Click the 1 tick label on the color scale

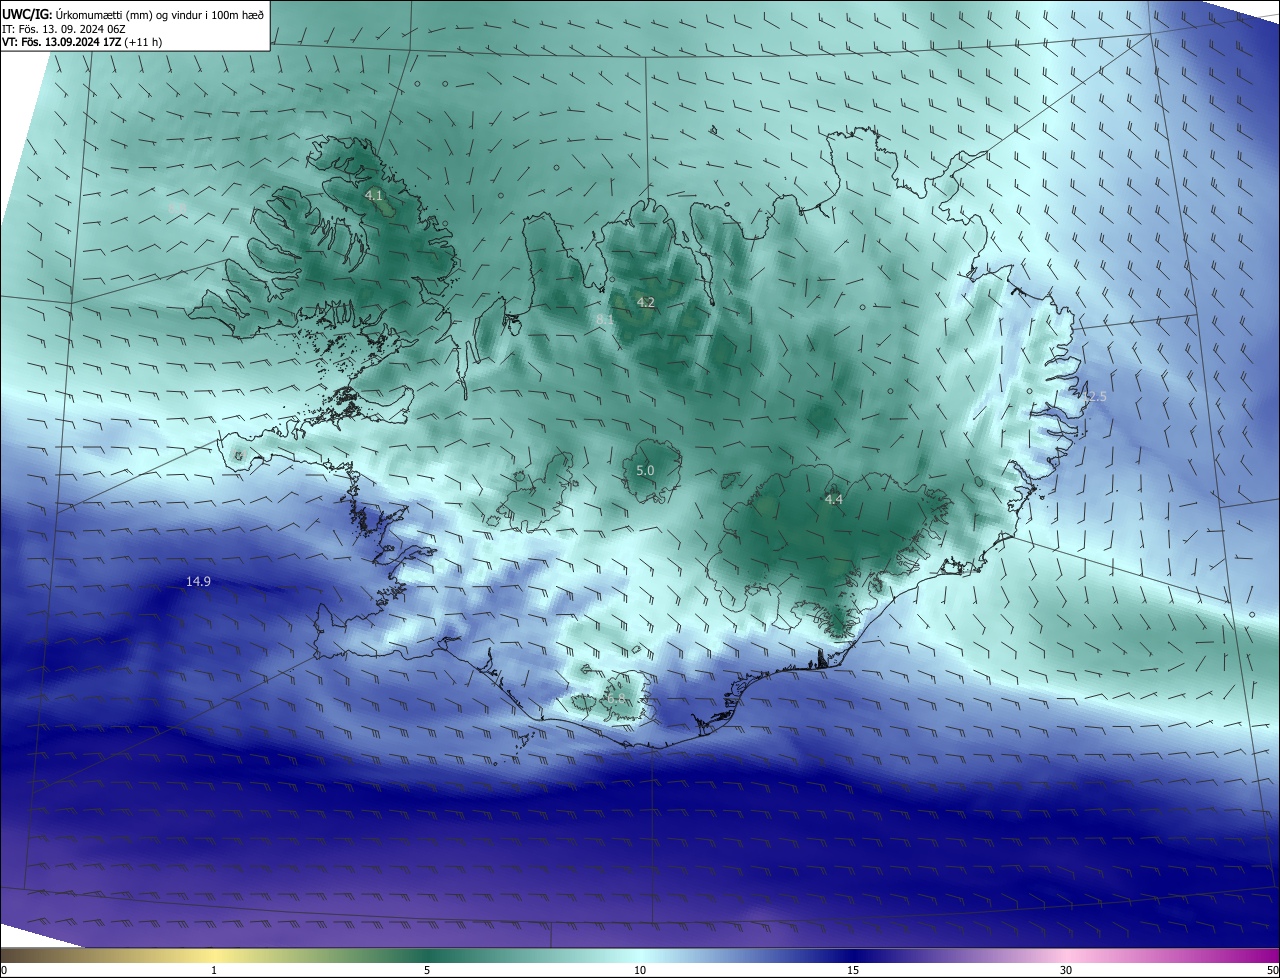[214, 970]
